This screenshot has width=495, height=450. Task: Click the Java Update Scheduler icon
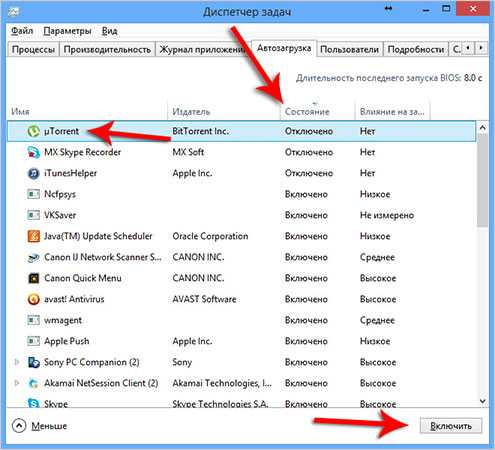(x=33, y=236)
